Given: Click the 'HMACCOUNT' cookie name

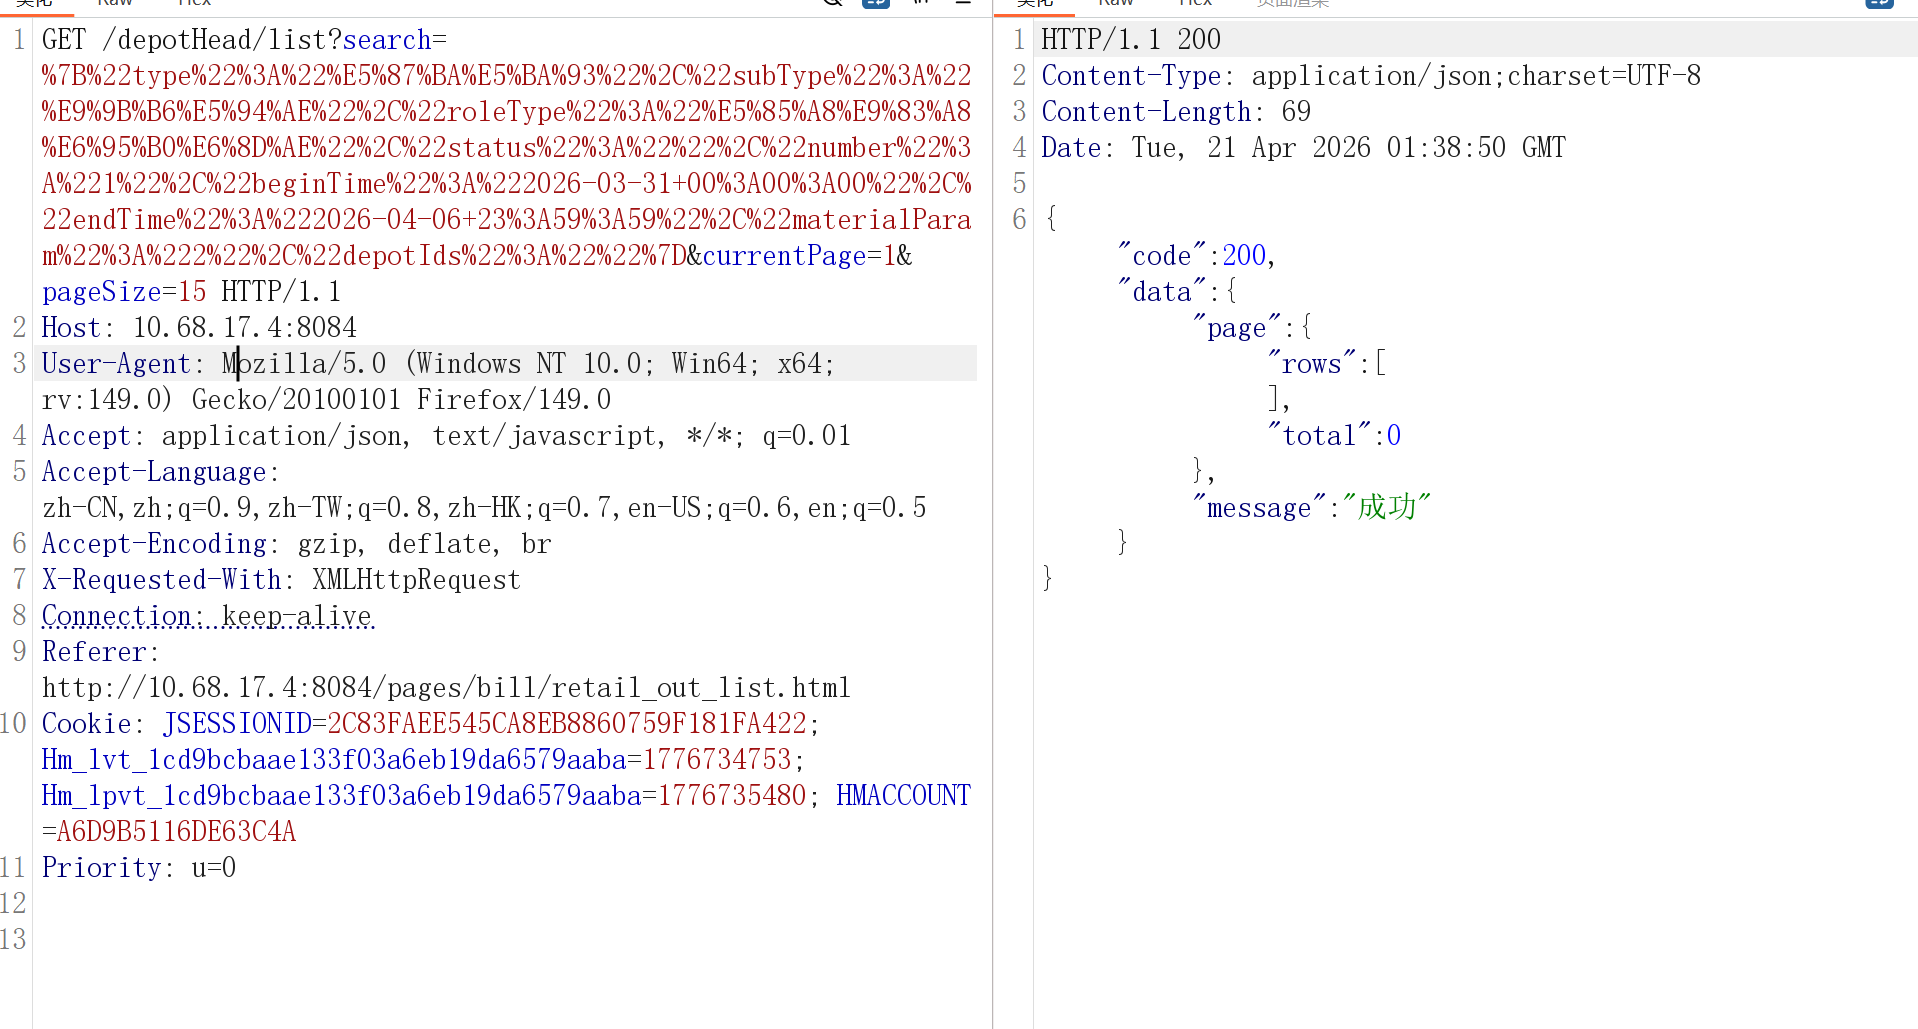Looking at the screenshot, I should coord(904,796).
